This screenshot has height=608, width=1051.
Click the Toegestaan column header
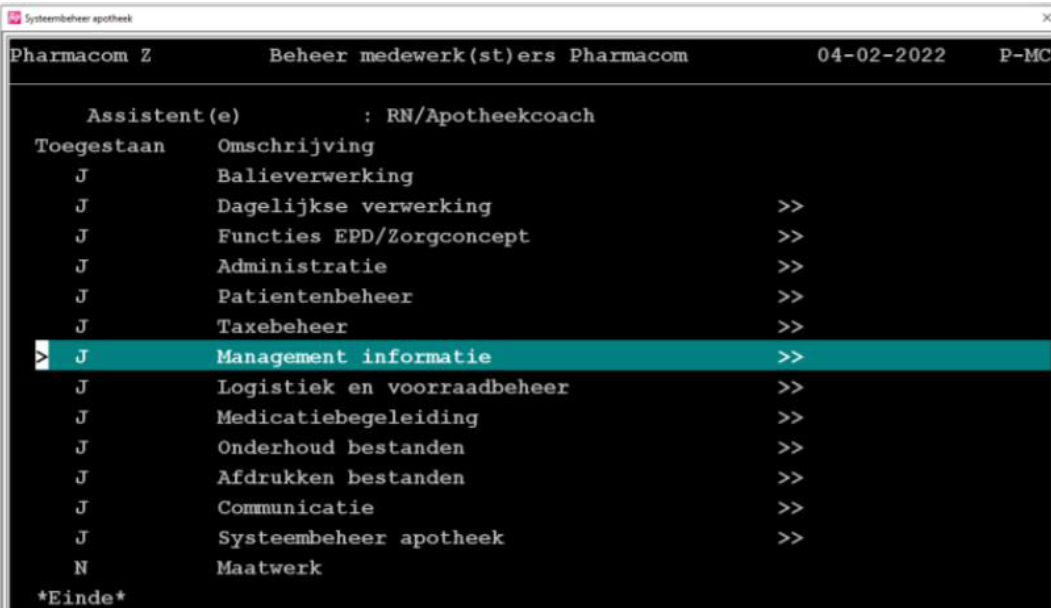[100, 146]
